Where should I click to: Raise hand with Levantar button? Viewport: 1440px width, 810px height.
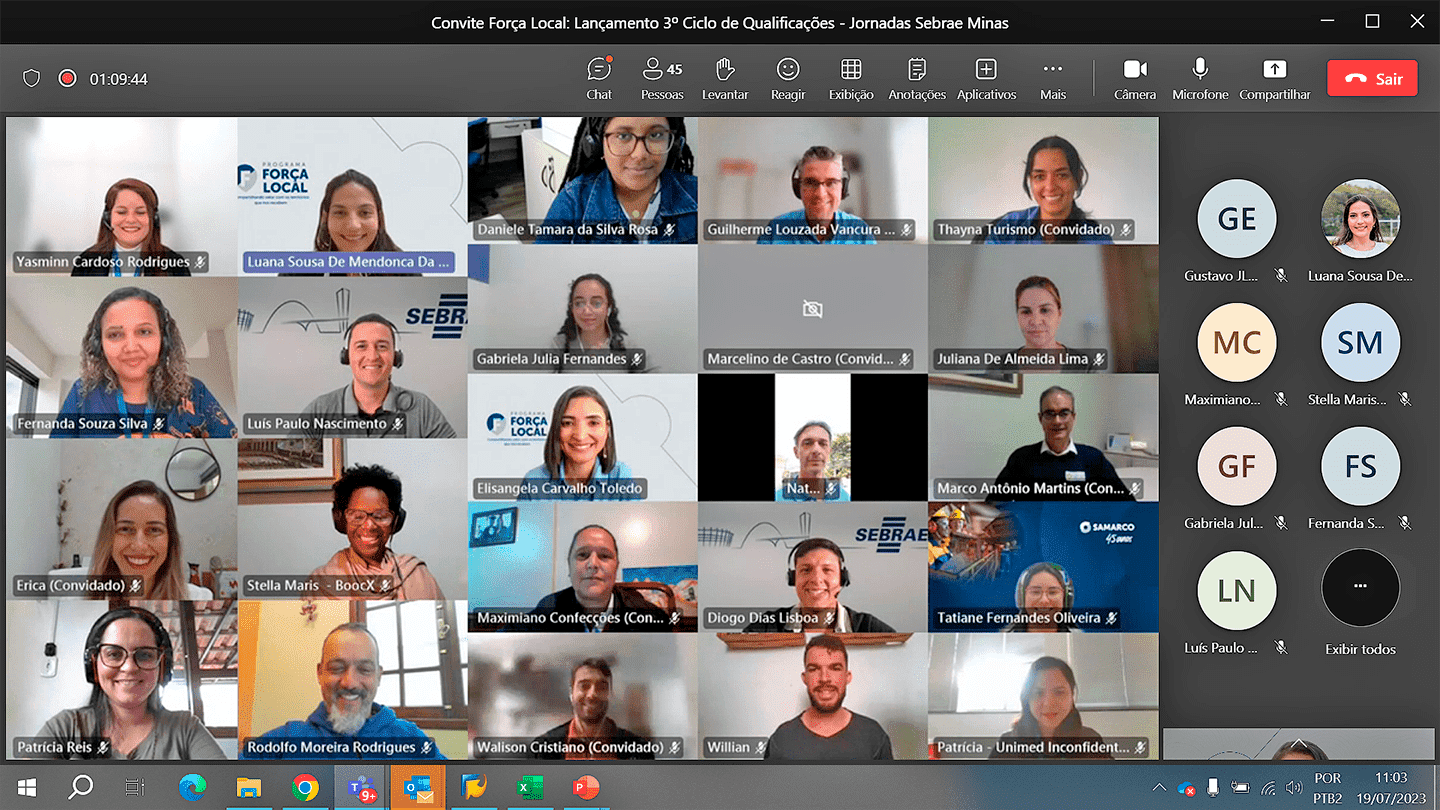725,78
